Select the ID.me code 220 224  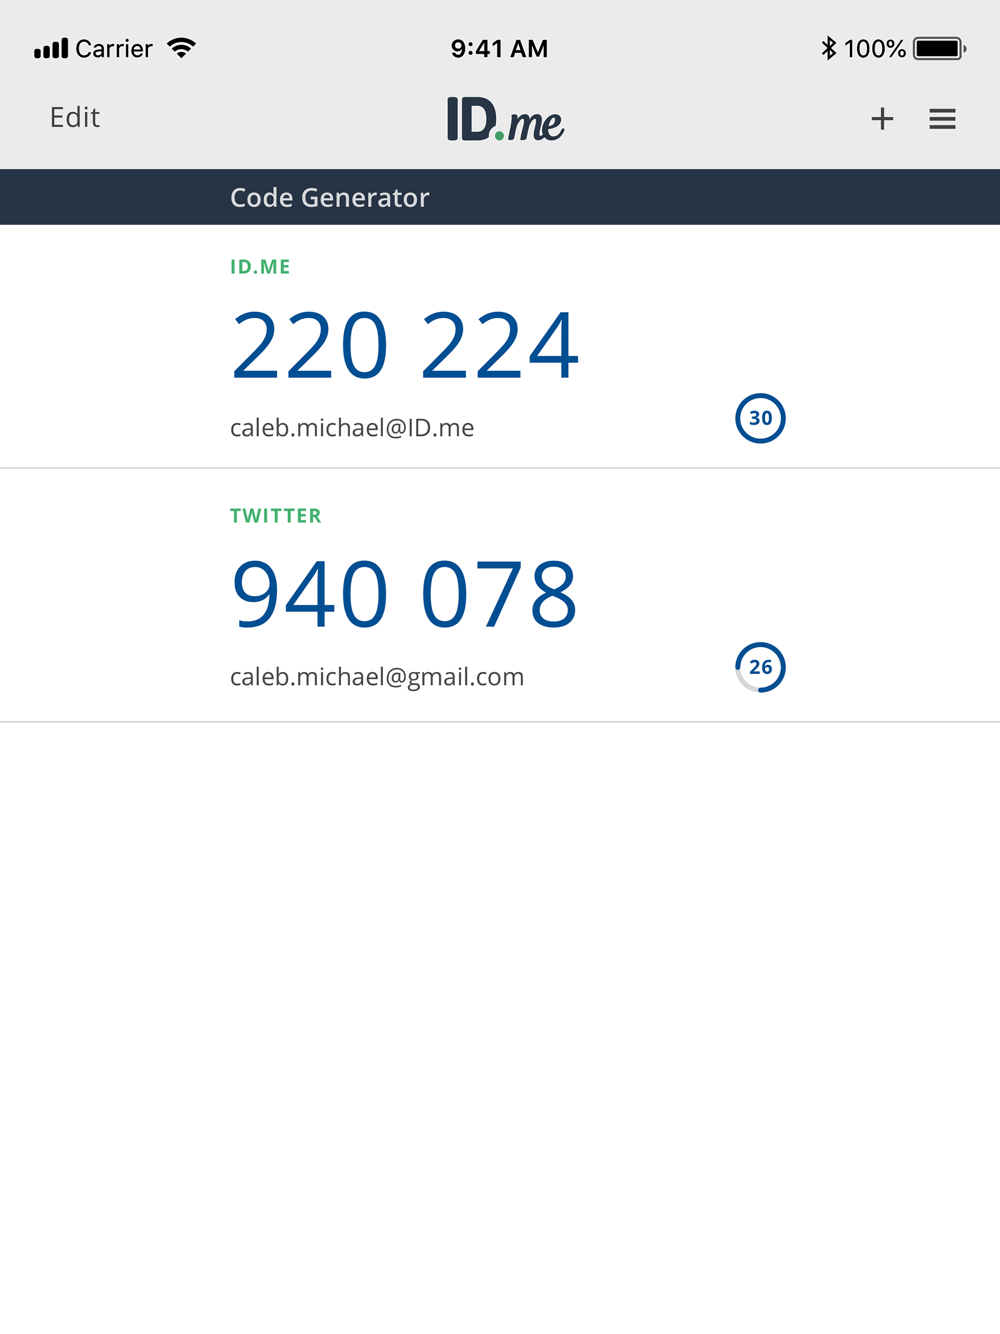[405, 346]
